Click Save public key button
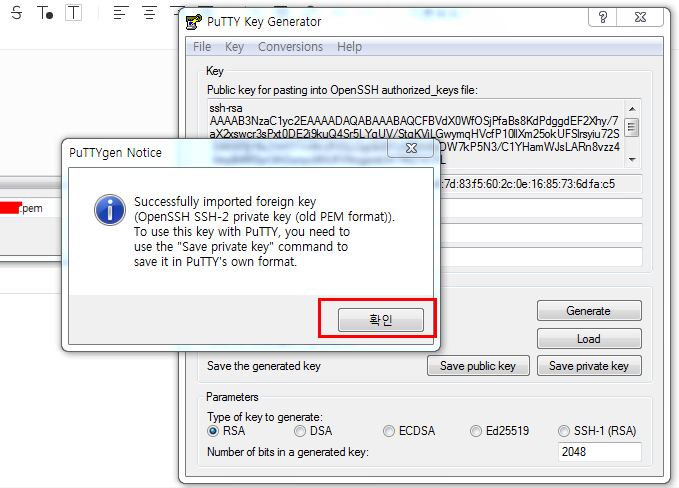 [478, 366]
